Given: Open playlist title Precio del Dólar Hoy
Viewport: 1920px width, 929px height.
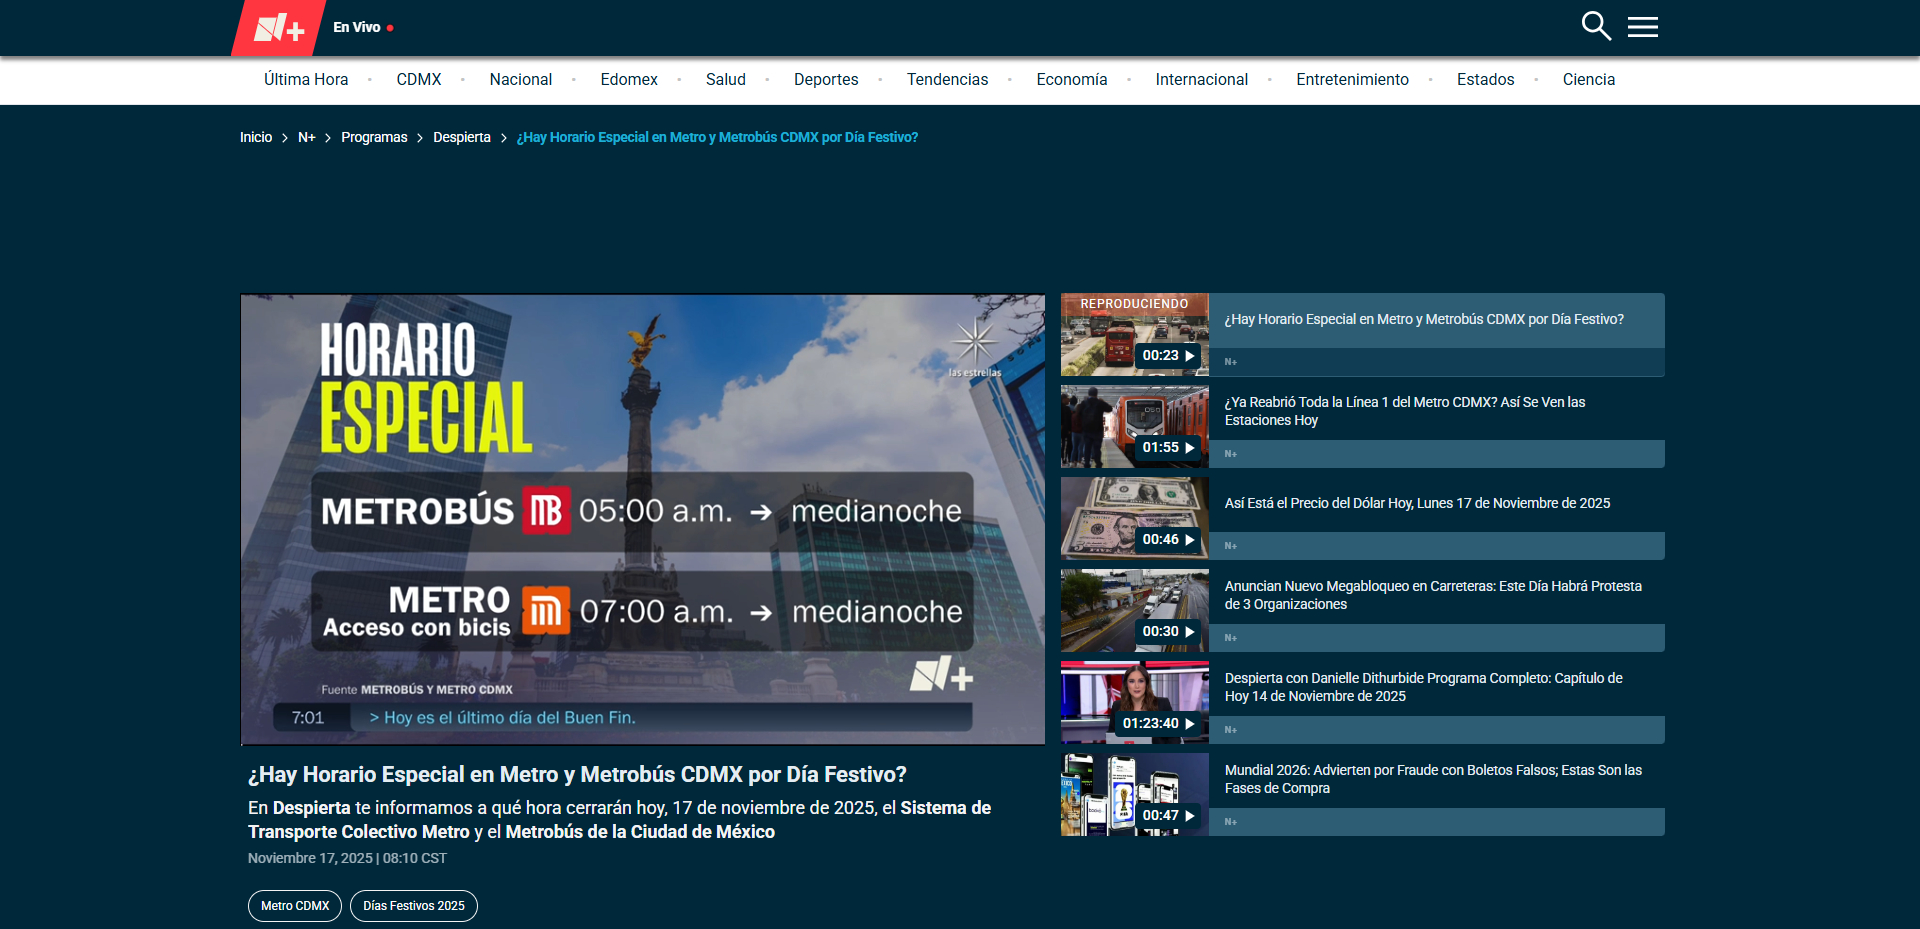Looking at the screenshot, I should coord(1417,503).
